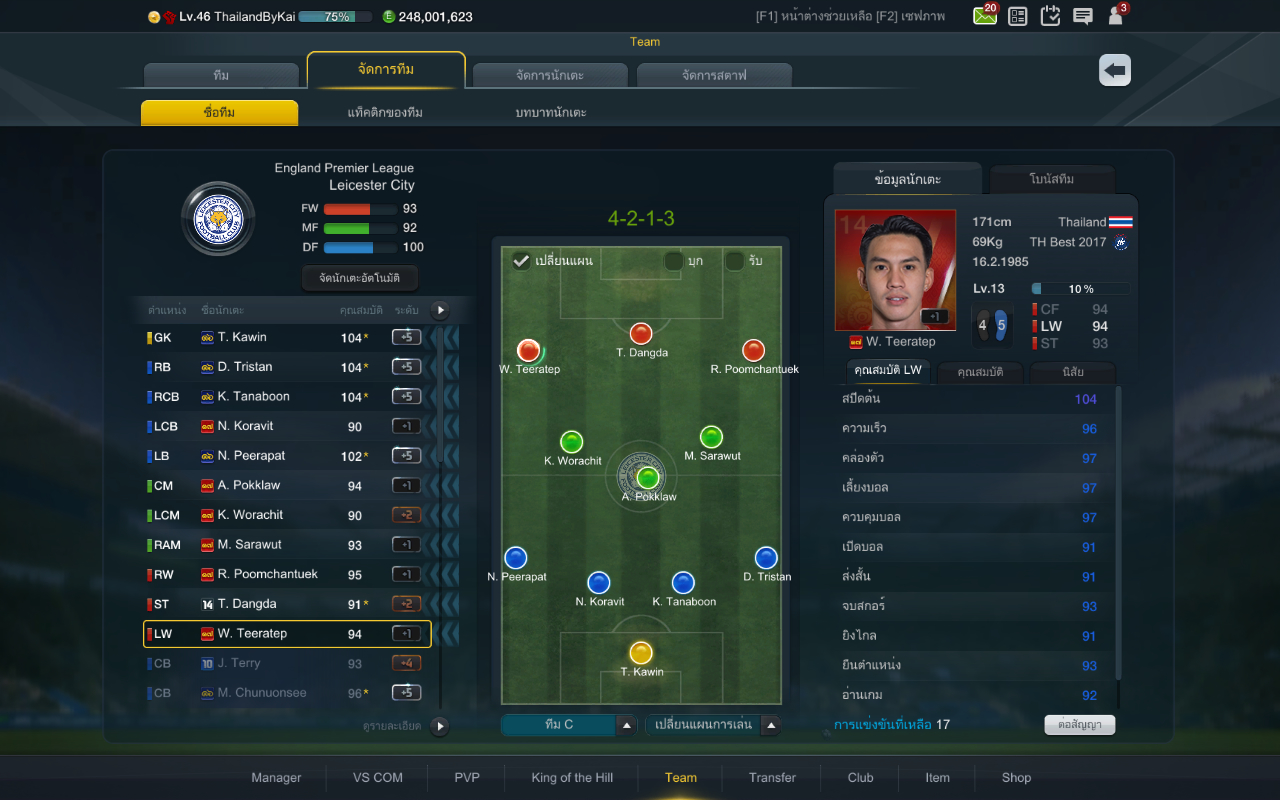This screenshot has height=800, width=1280.
Task: Click the Leicester City club crest
Action: [x=218, y=218]
